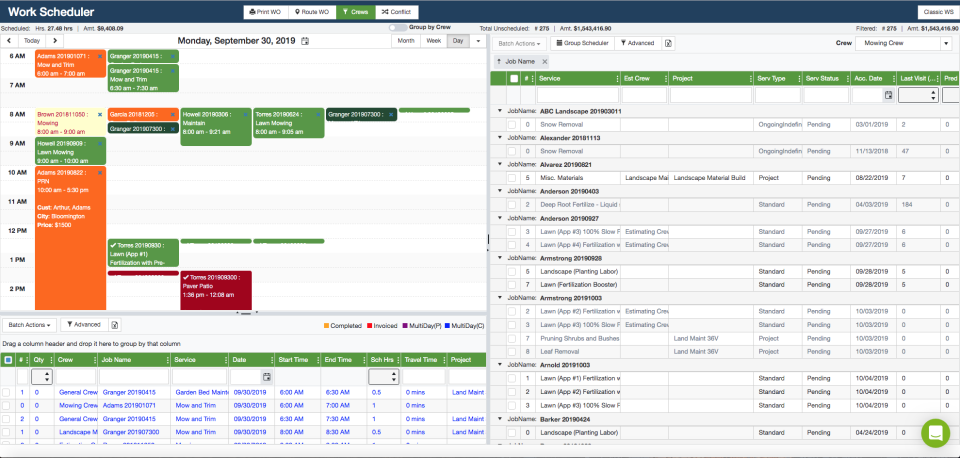Switch calendar to Week view

pyautogui.click(x=433, y=41)
